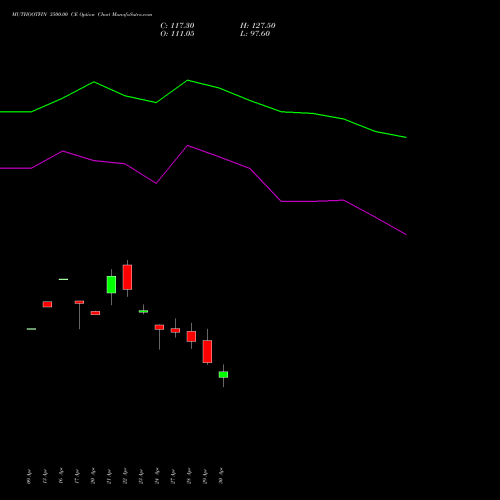The image size is (500, 500).
Task: Click the 29 Apr date label
Action: click(x=205, y=476)
